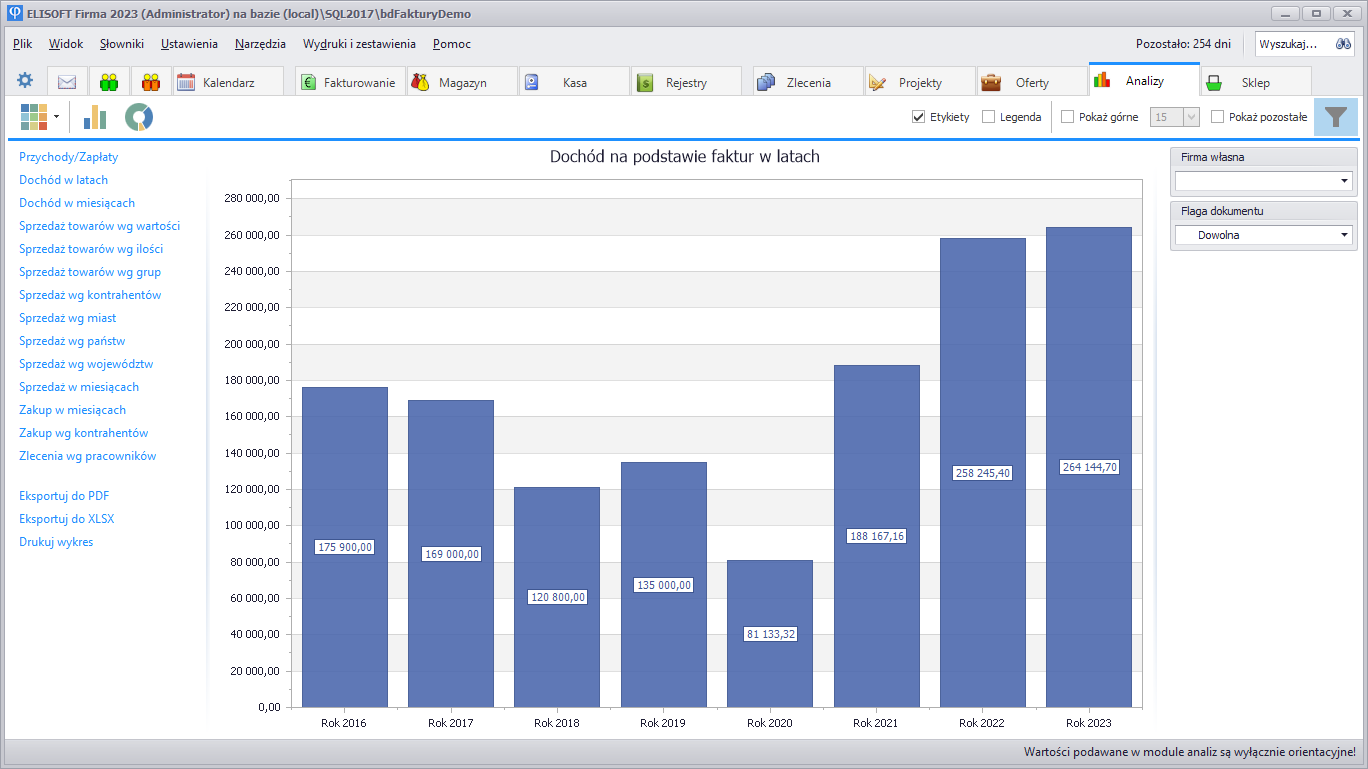Open Sprzedaż wg kontrahentów
This screenshot has width=1368, height=769.
[x=90, y=295]
